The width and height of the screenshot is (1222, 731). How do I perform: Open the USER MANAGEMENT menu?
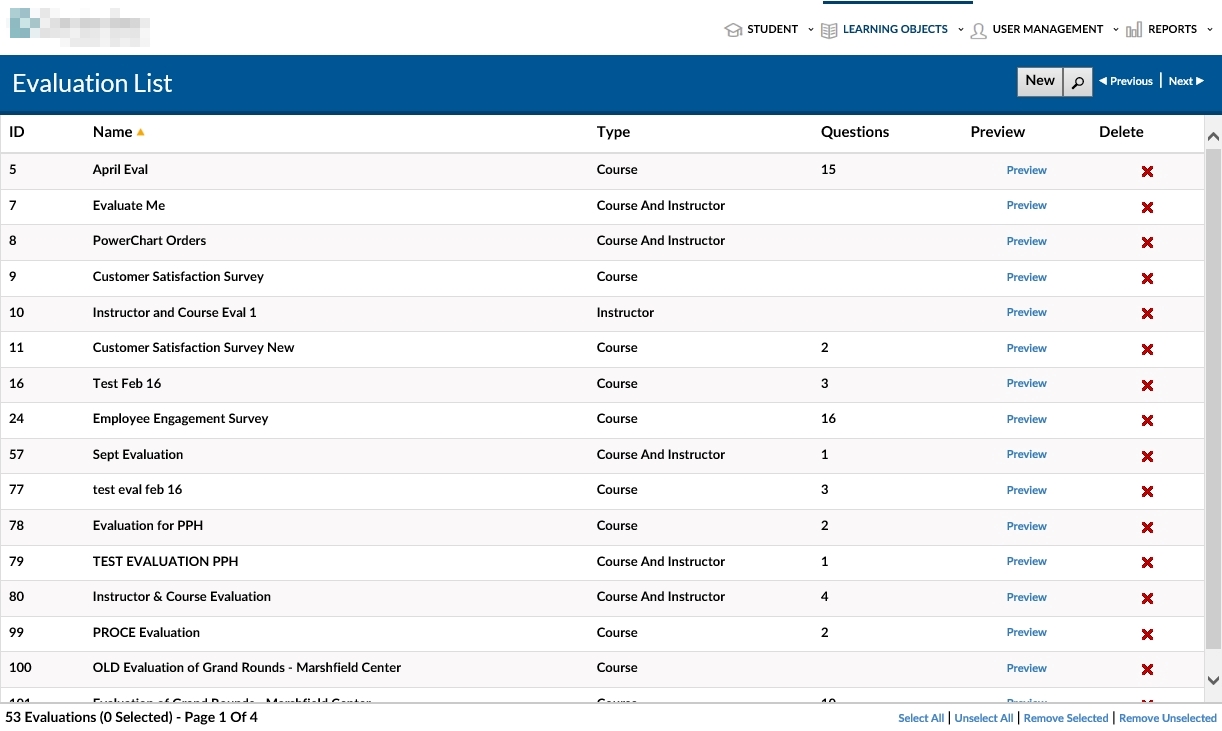pyautogui.click(x=1048, y=30)
